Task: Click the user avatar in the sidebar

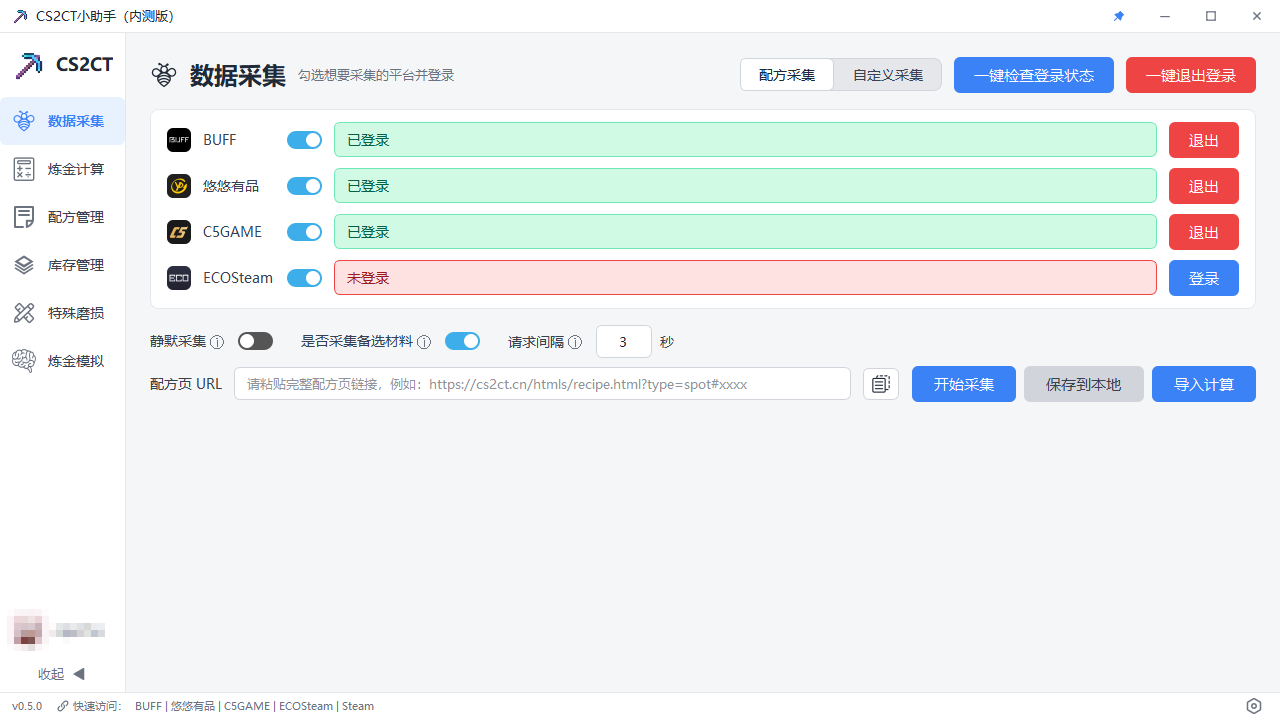Action: [x=26, y=629]
